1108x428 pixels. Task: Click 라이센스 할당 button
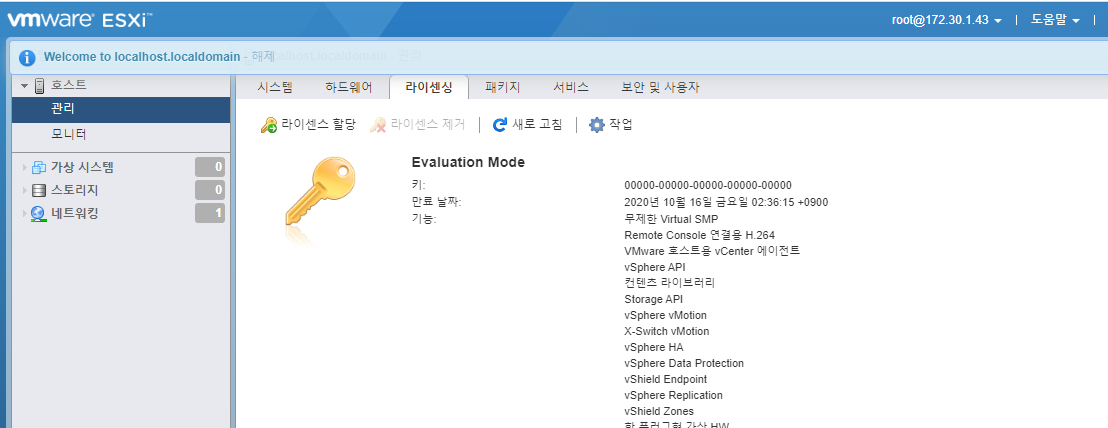point(308,125)
